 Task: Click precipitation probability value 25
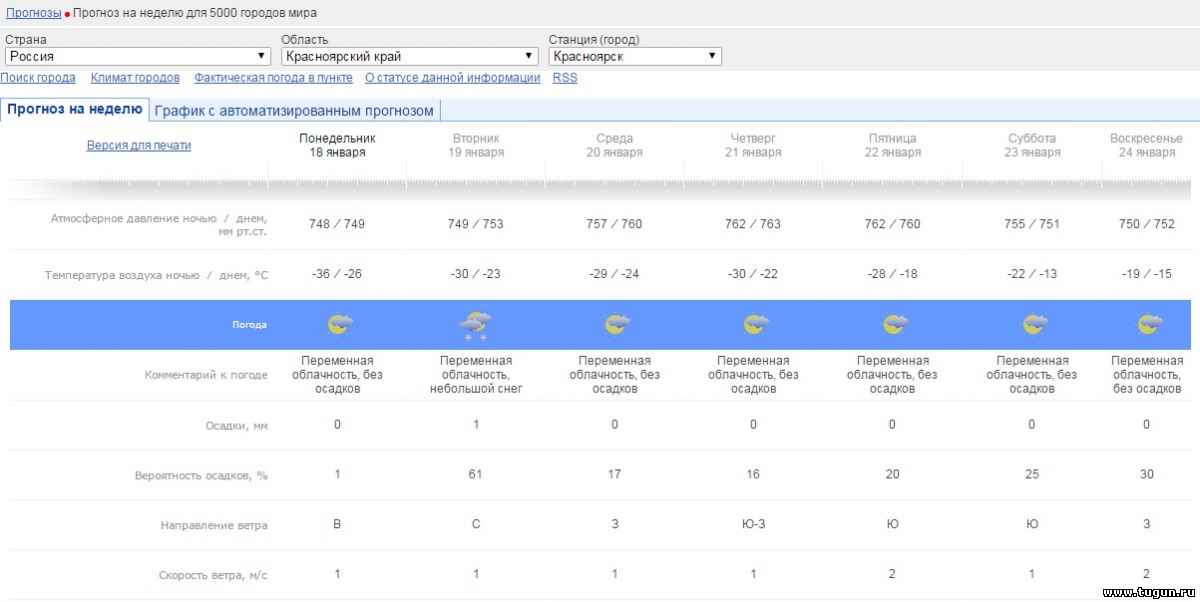click(x=1032, y=474)
